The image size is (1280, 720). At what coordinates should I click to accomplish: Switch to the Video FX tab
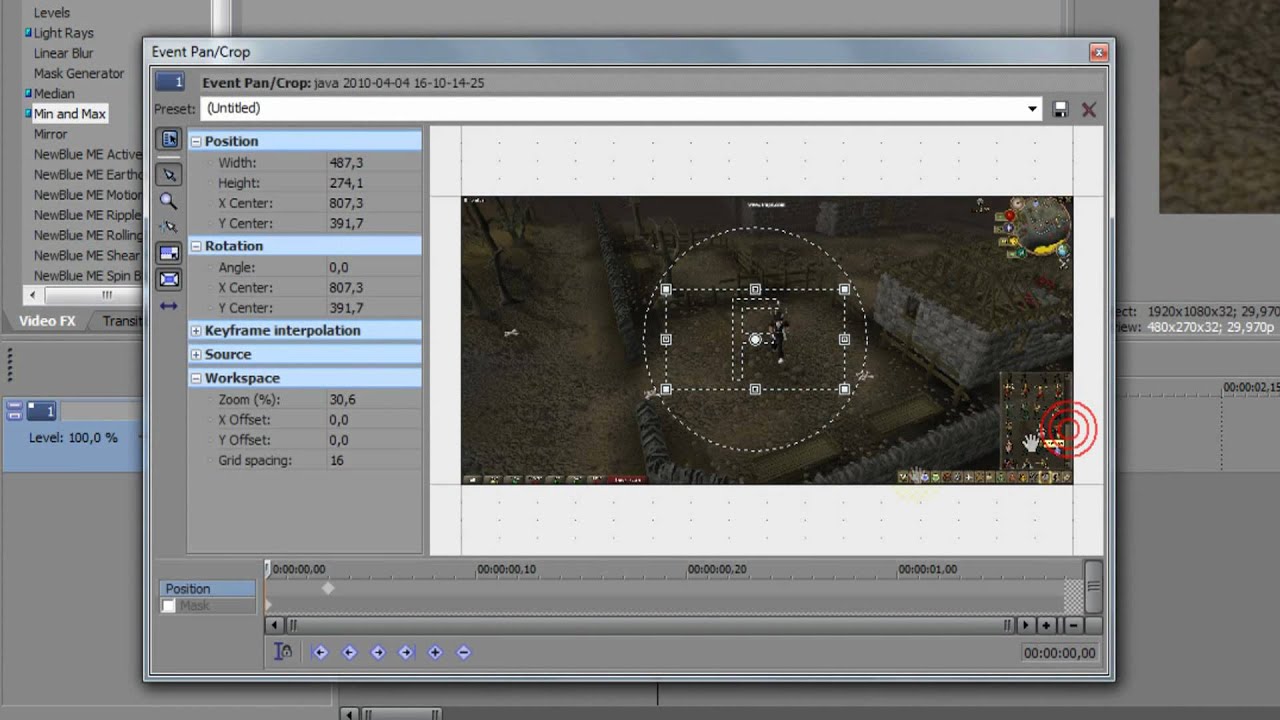click(x=47, y=321)
